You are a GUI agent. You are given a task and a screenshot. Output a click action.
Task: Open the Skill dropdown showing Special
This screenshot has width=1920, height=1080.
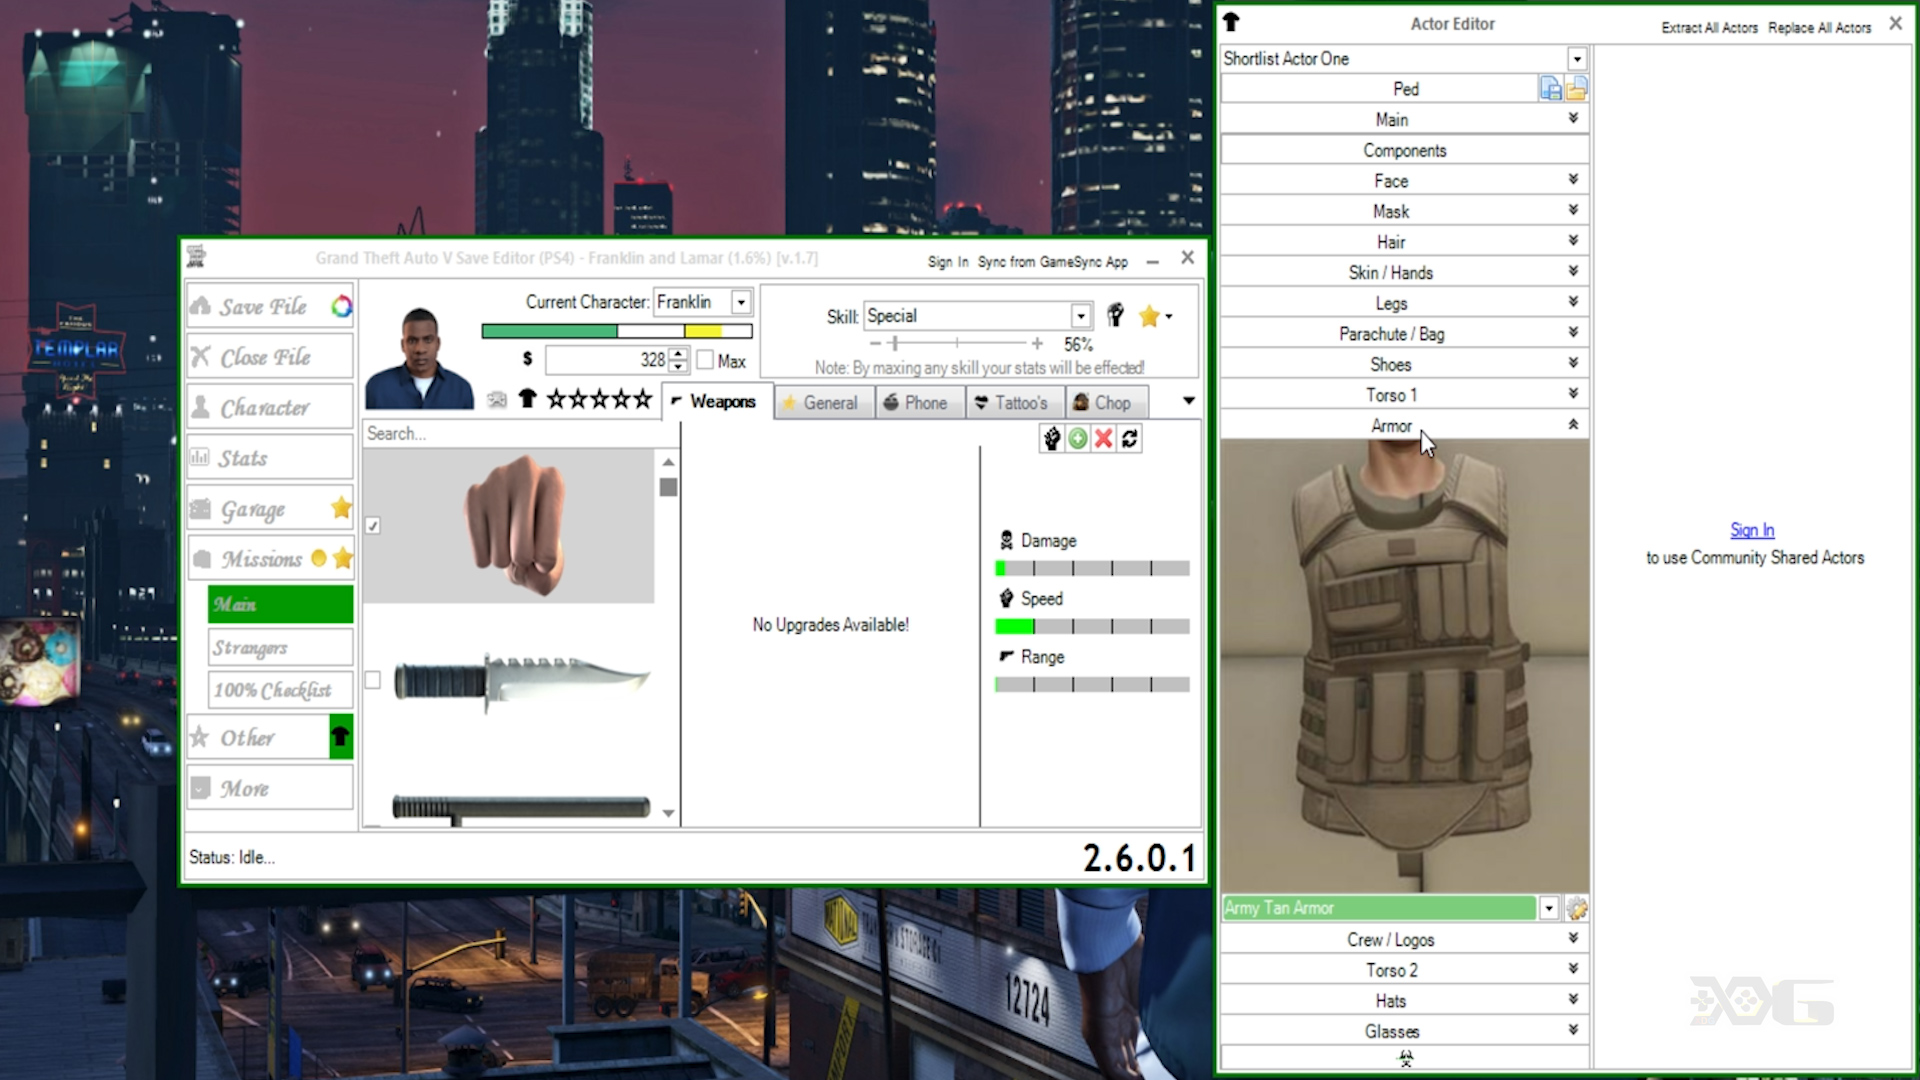1081,316
